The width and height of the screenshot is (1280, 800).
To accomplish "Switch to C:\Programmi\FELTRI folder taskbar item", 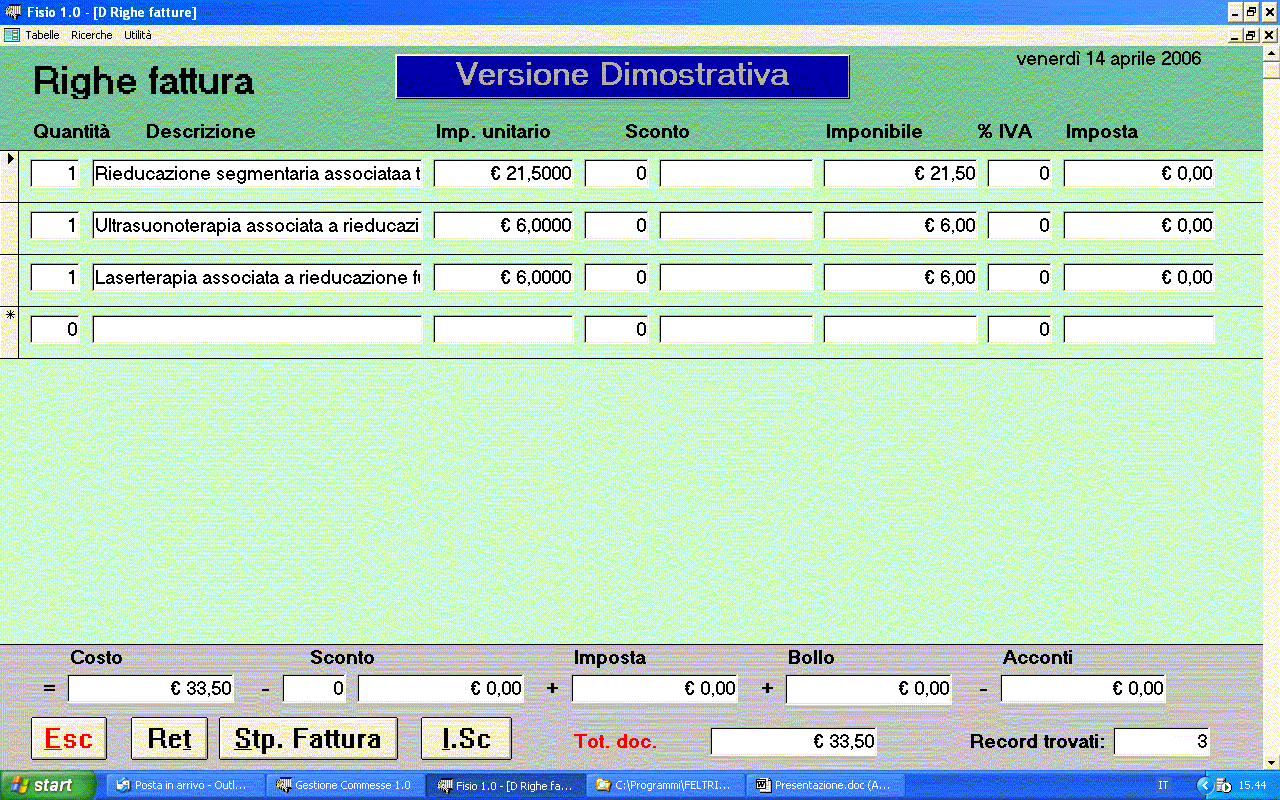I will point(666,785).
